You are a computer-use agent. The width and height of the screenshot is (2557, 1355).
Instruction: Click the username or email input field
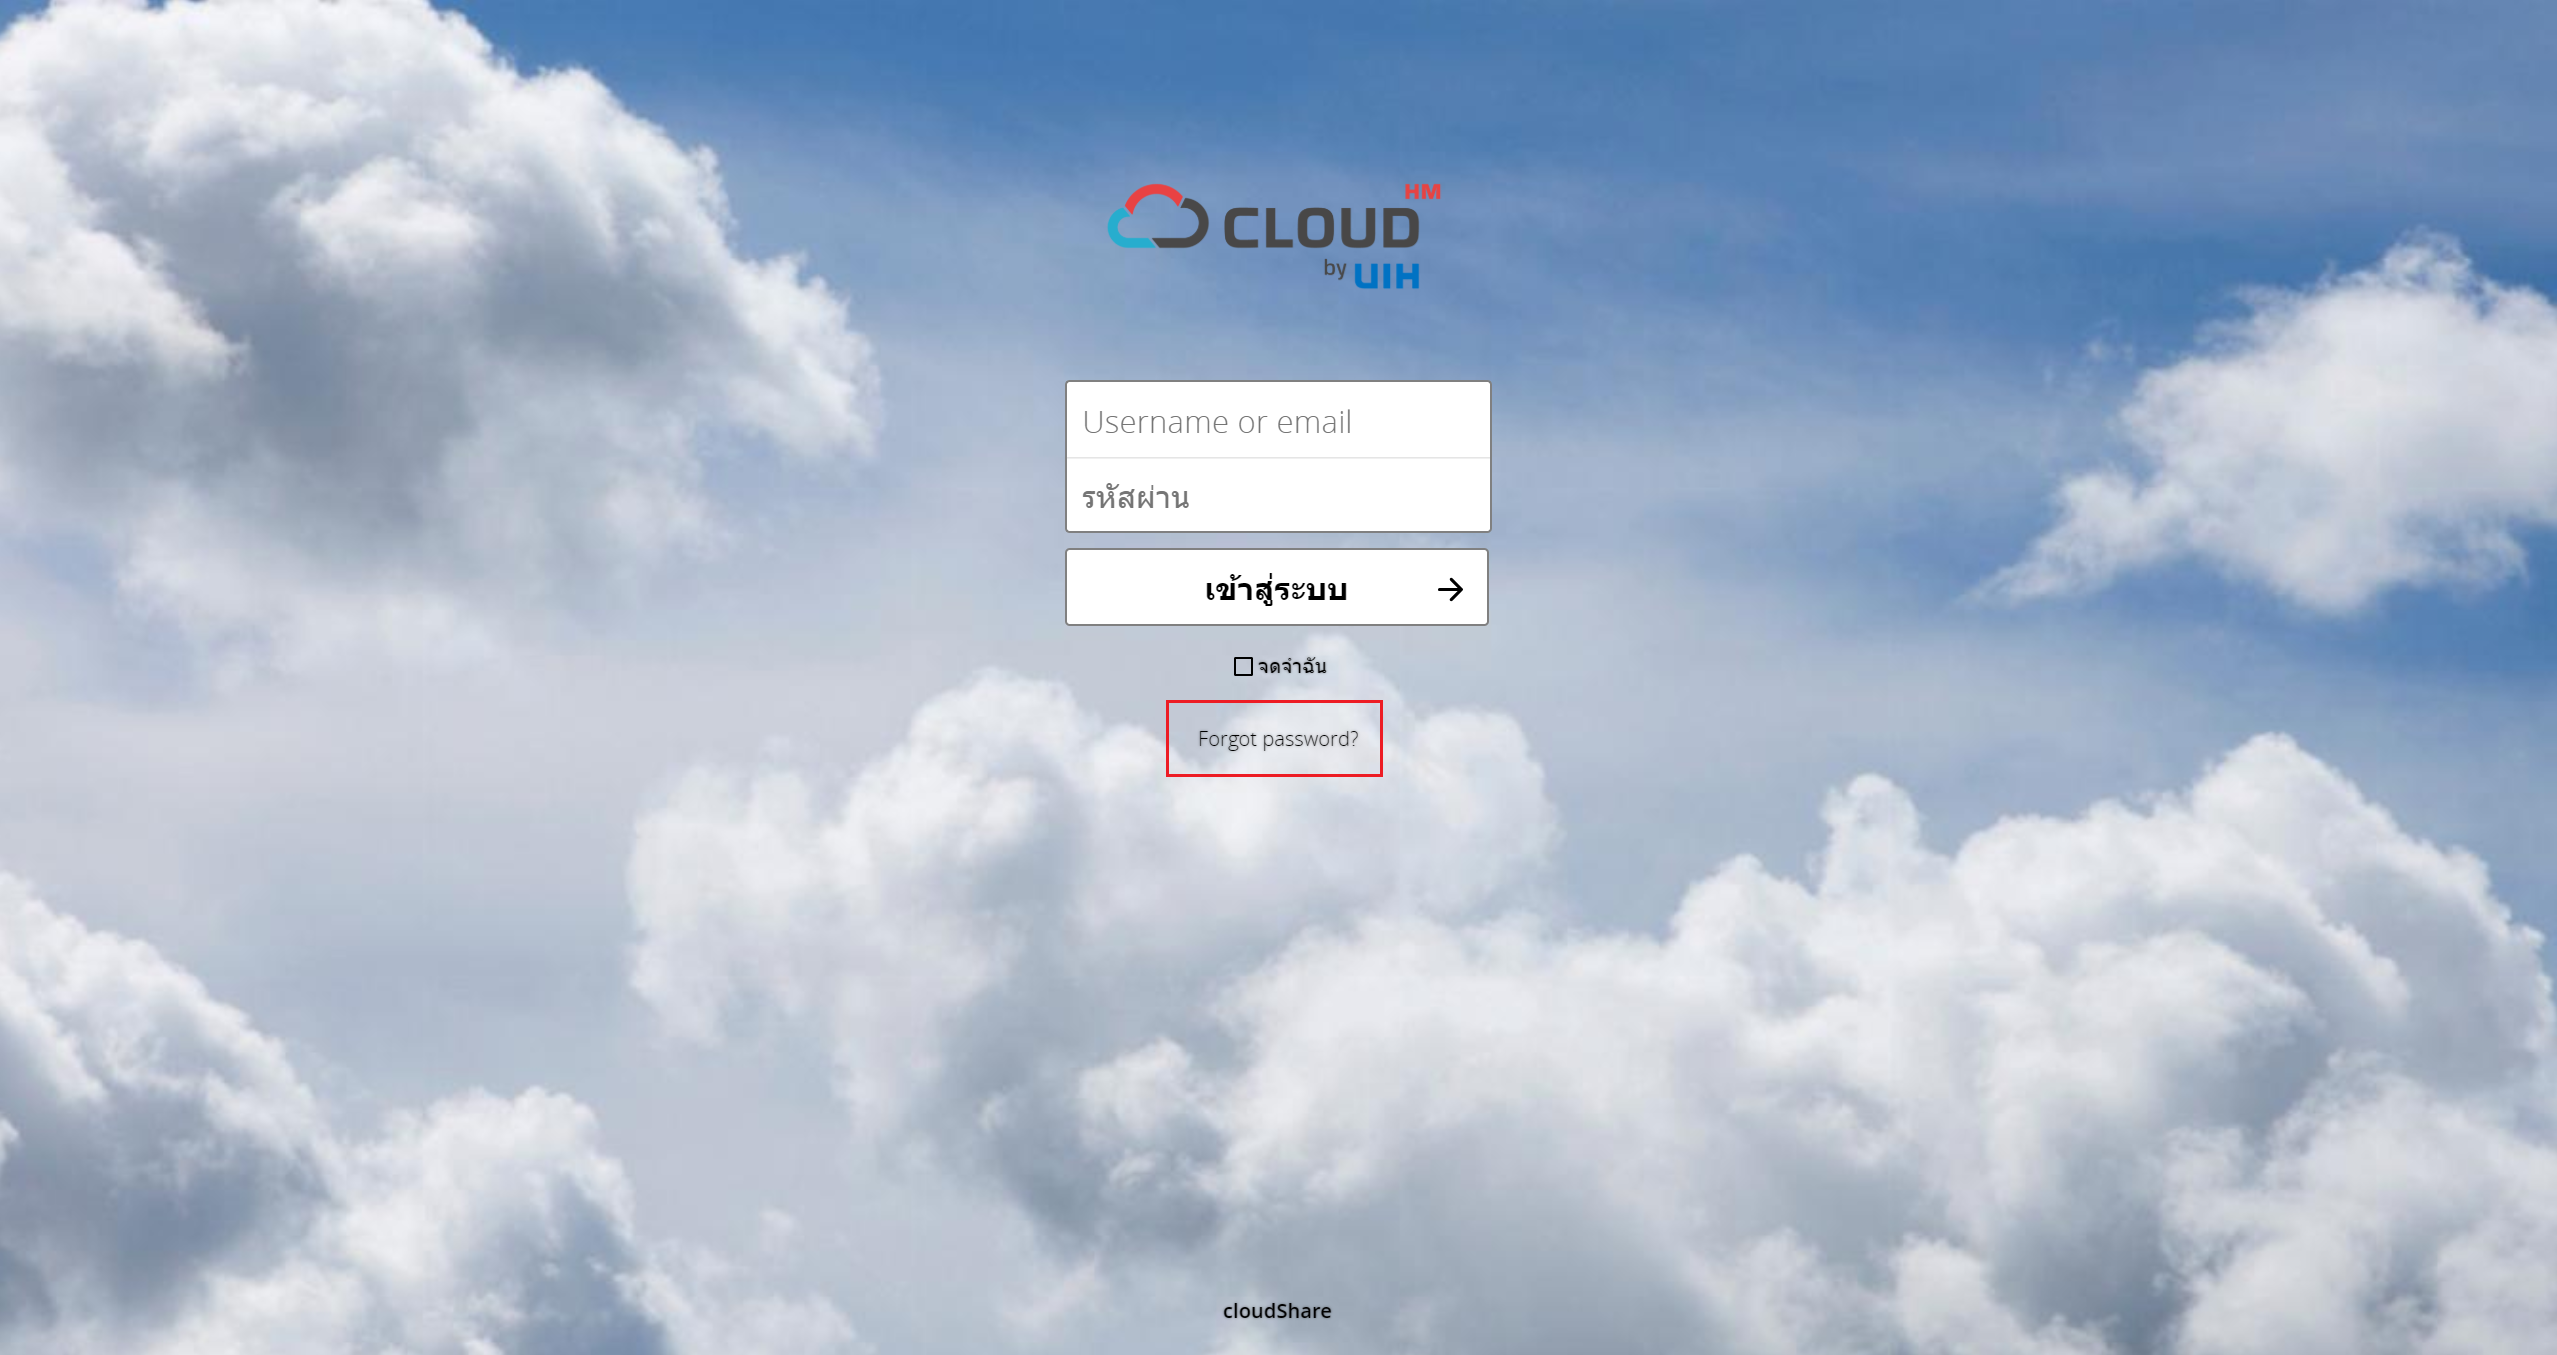point(1277,421)
